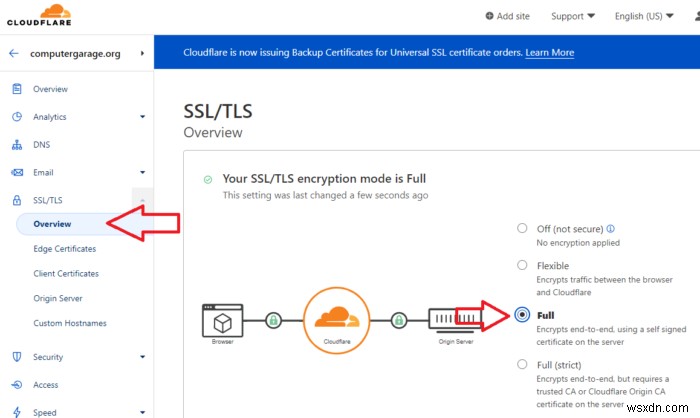
Task: Follow the Learn More link in banner
Action: tap(549, 53)
